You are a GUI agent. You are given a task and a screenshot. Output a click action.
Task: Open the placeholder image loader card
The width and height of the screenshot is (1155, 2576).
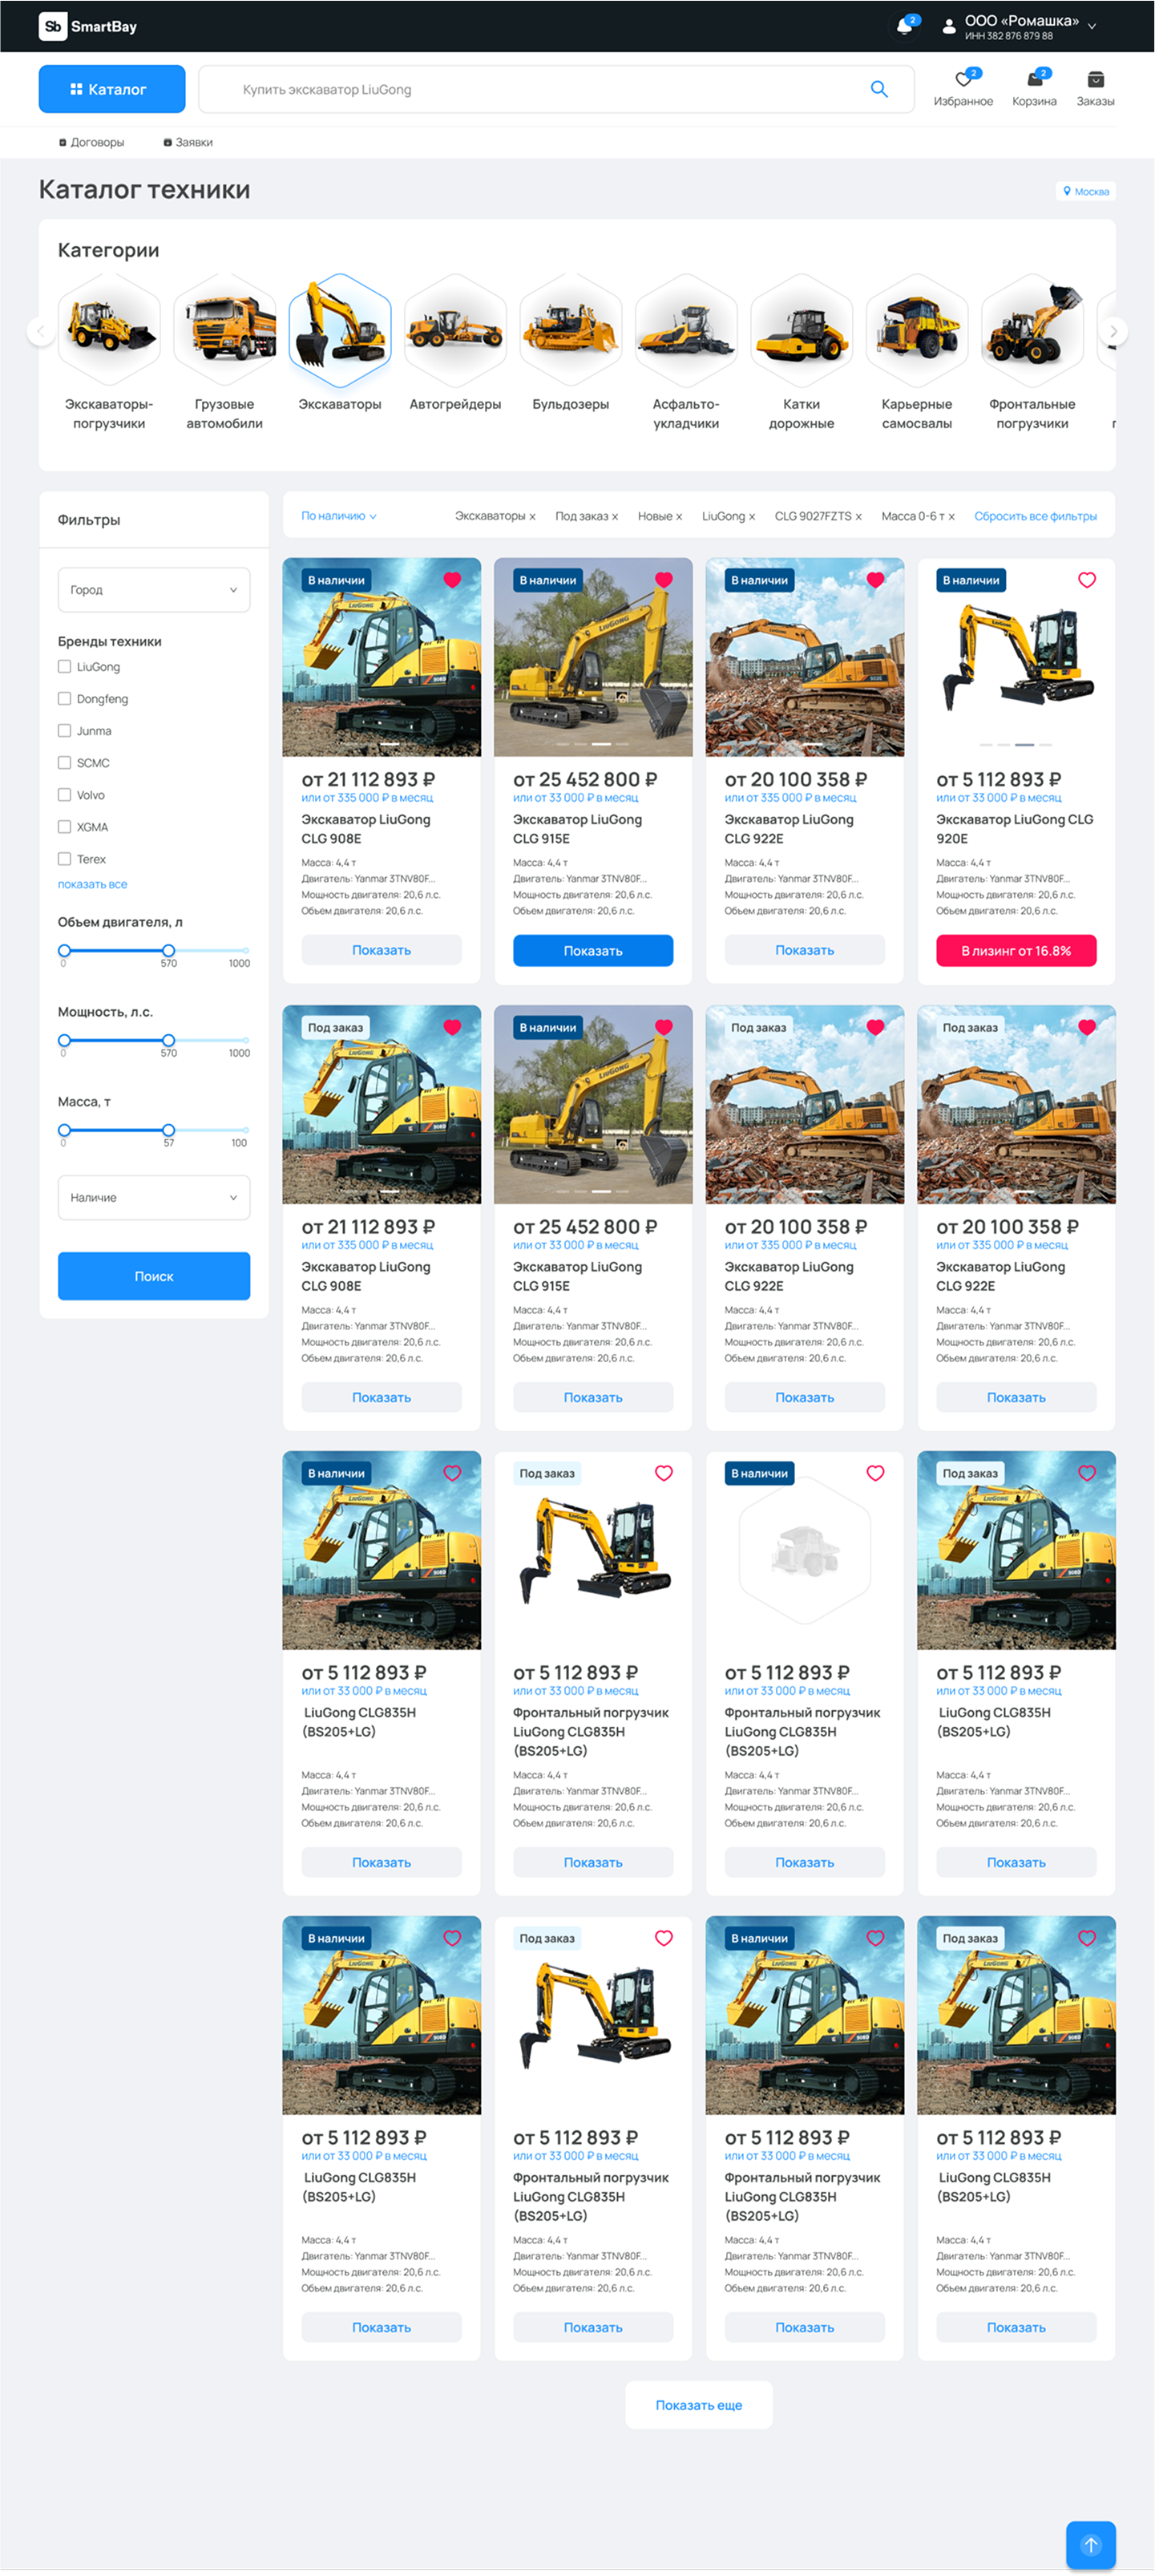[x=805, y=1551]
